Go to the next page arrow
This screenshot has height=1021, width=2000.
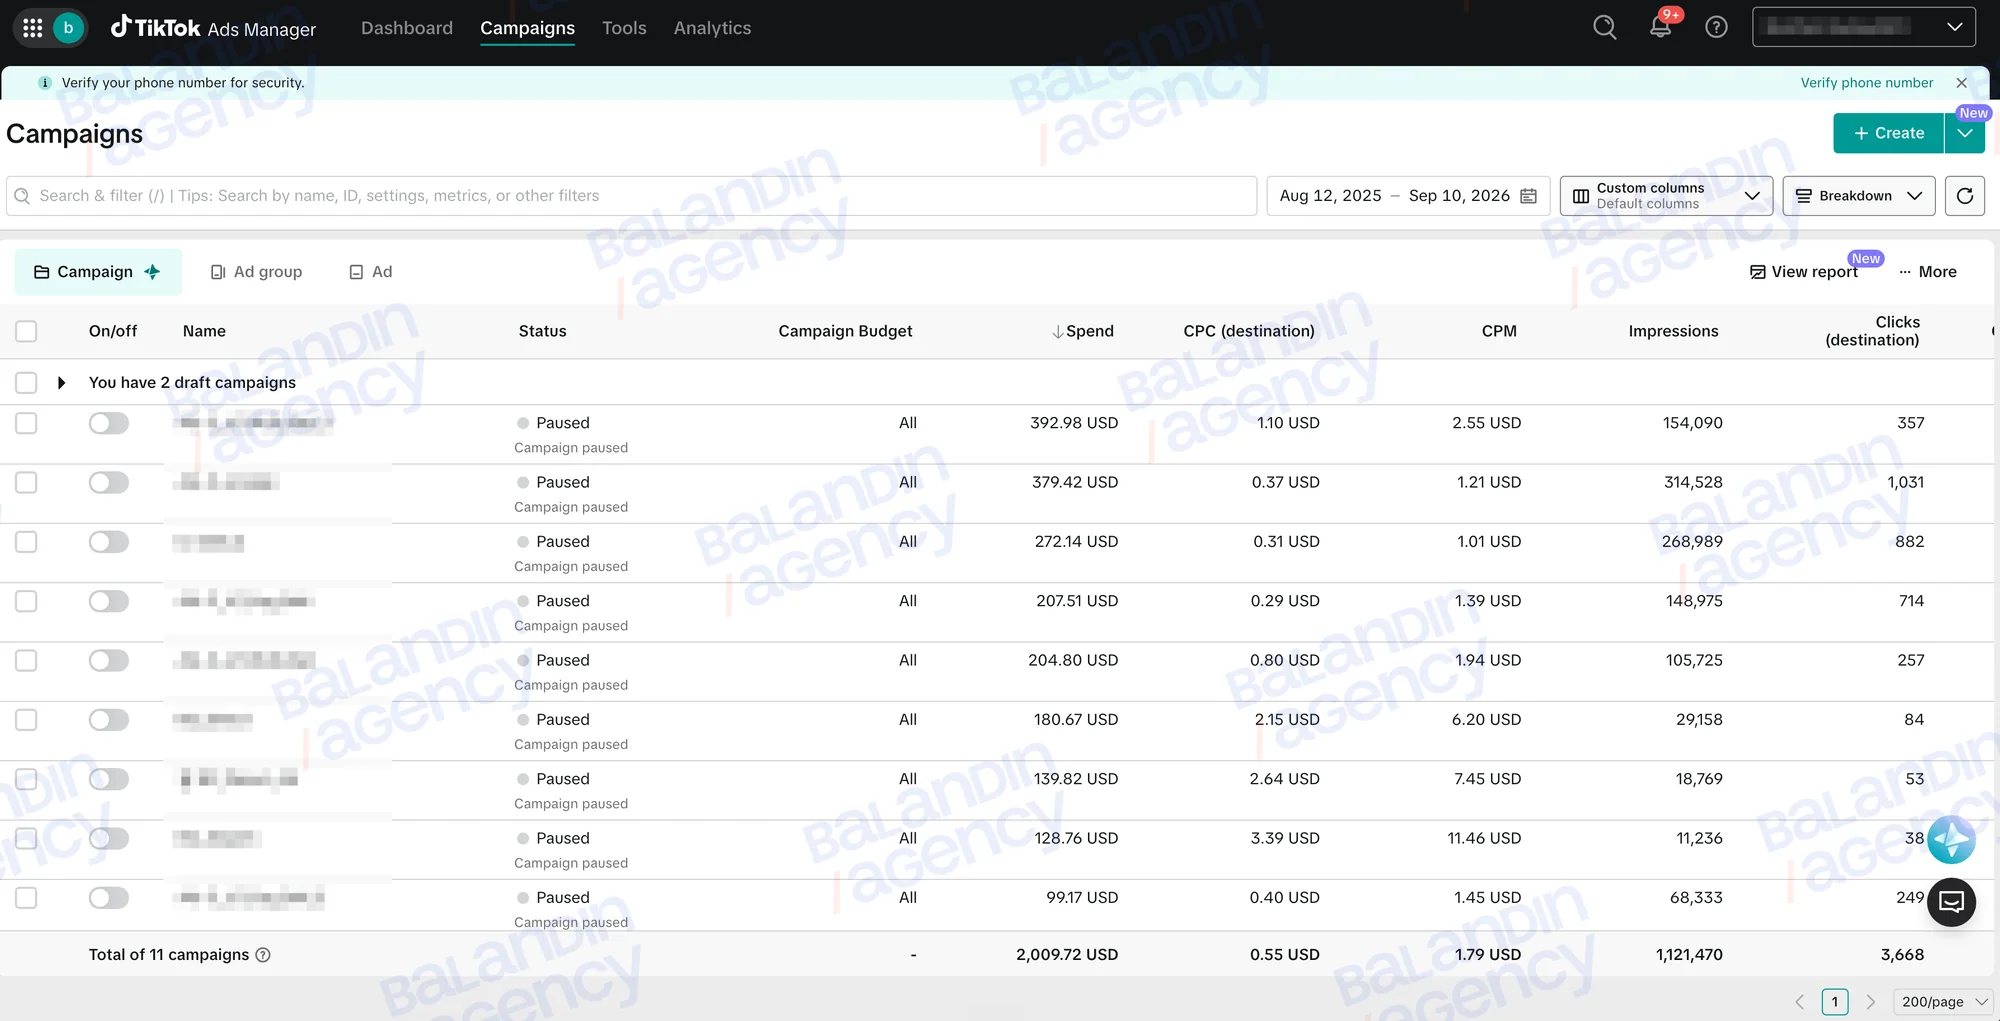pos(1871,1002)
